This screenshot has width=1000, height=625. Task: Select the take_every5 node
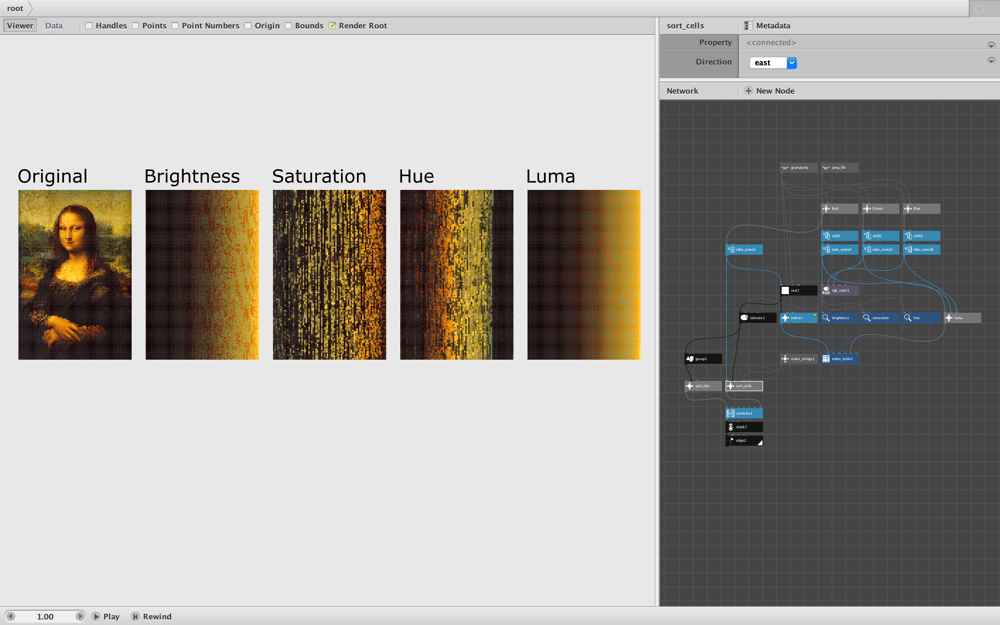pos(880,249)
